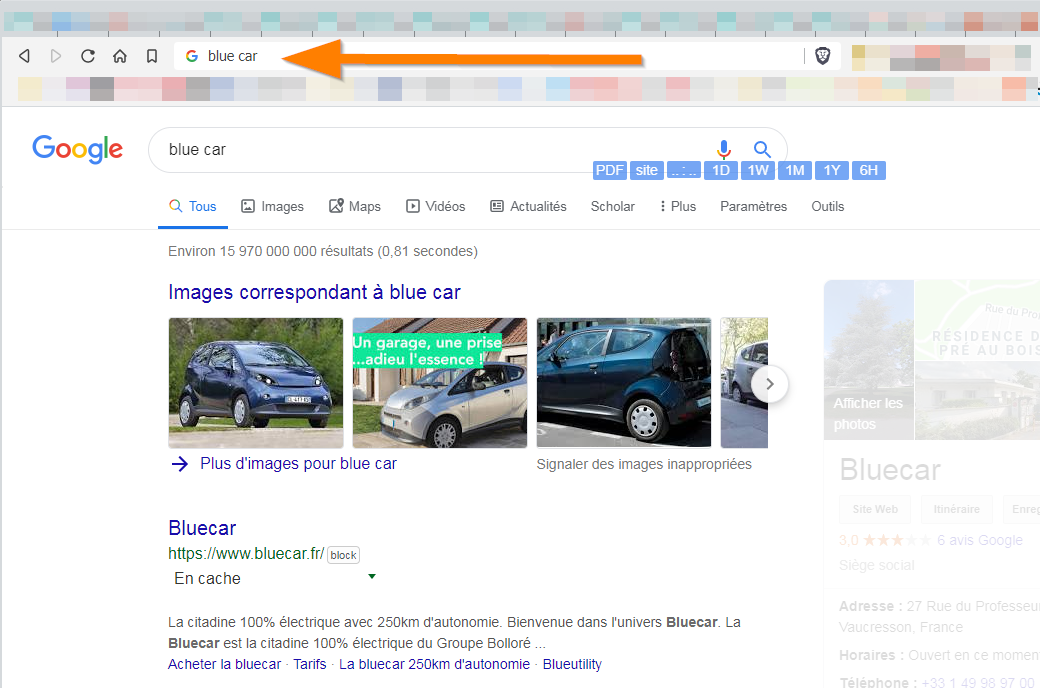
Task: Open the Brave Shields lion icon
Action: point(822,56)
